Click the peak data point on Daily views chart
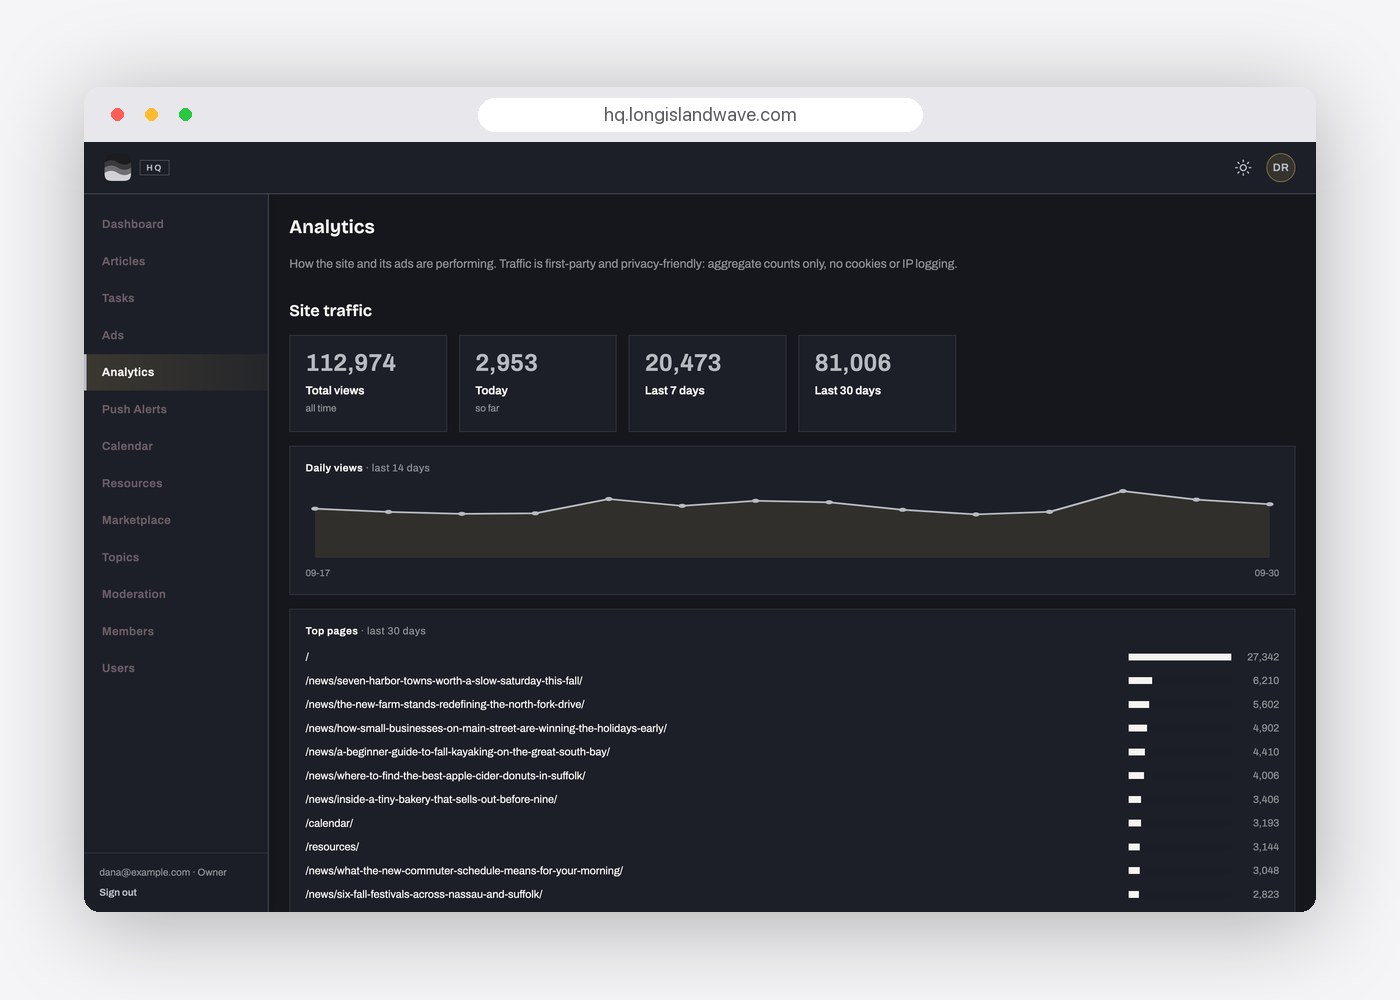This screenshot has width=1400, height=1000. pyautogui.click(x=1123, y=491)
